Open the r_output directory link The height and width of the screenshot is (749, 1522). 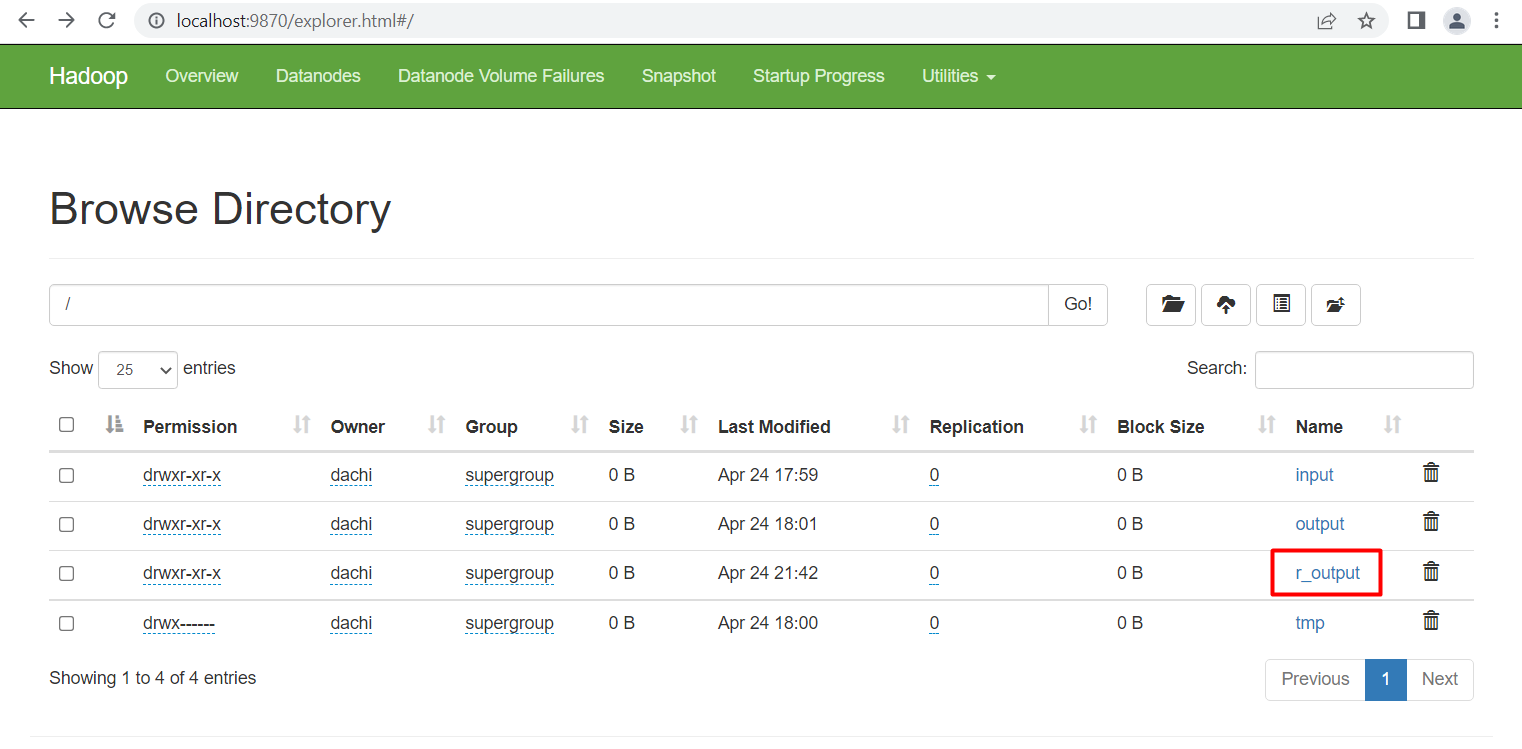click(x=1327, y=572)
